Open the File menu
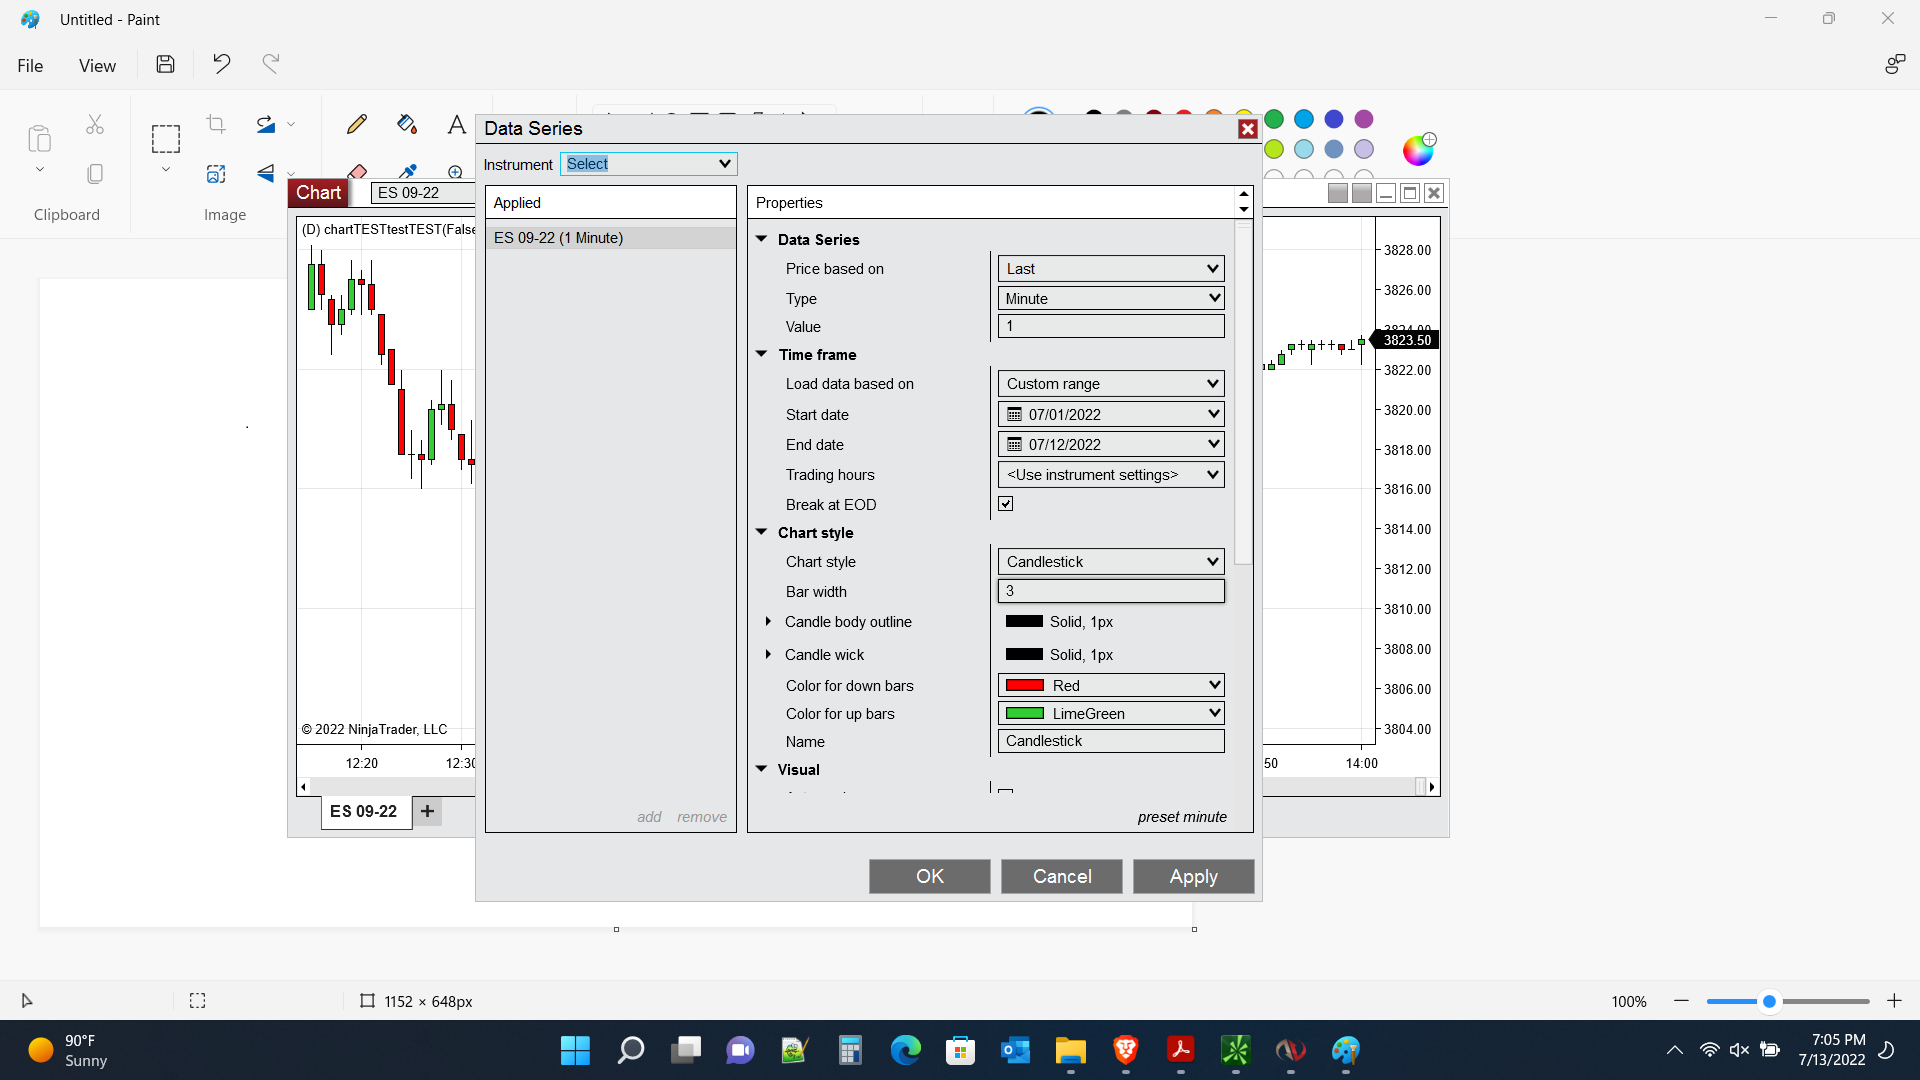 click(x=30, y=66)
